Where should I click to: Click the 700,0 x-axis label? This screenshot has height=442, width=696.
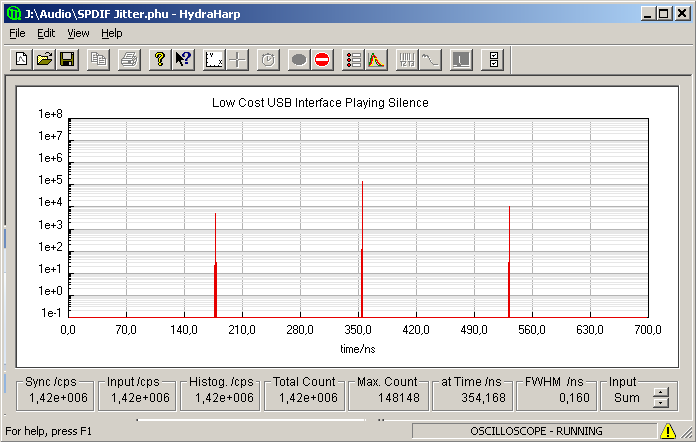point(648,330)
